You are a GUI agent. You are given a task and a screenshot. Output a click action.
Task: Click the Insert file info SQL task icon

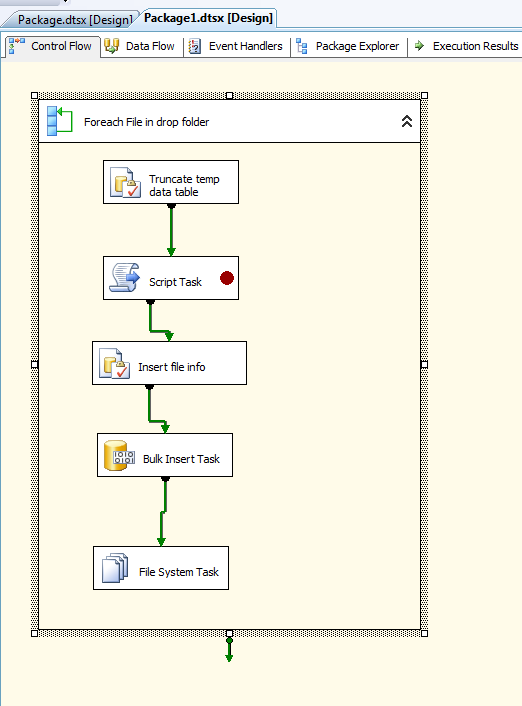(114, 363)
